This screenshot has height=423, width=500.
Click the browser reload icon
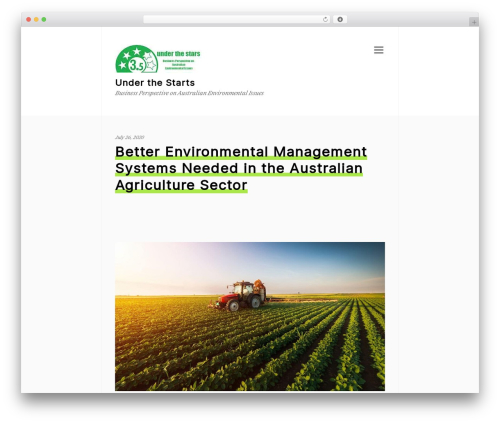pos(325,20)
